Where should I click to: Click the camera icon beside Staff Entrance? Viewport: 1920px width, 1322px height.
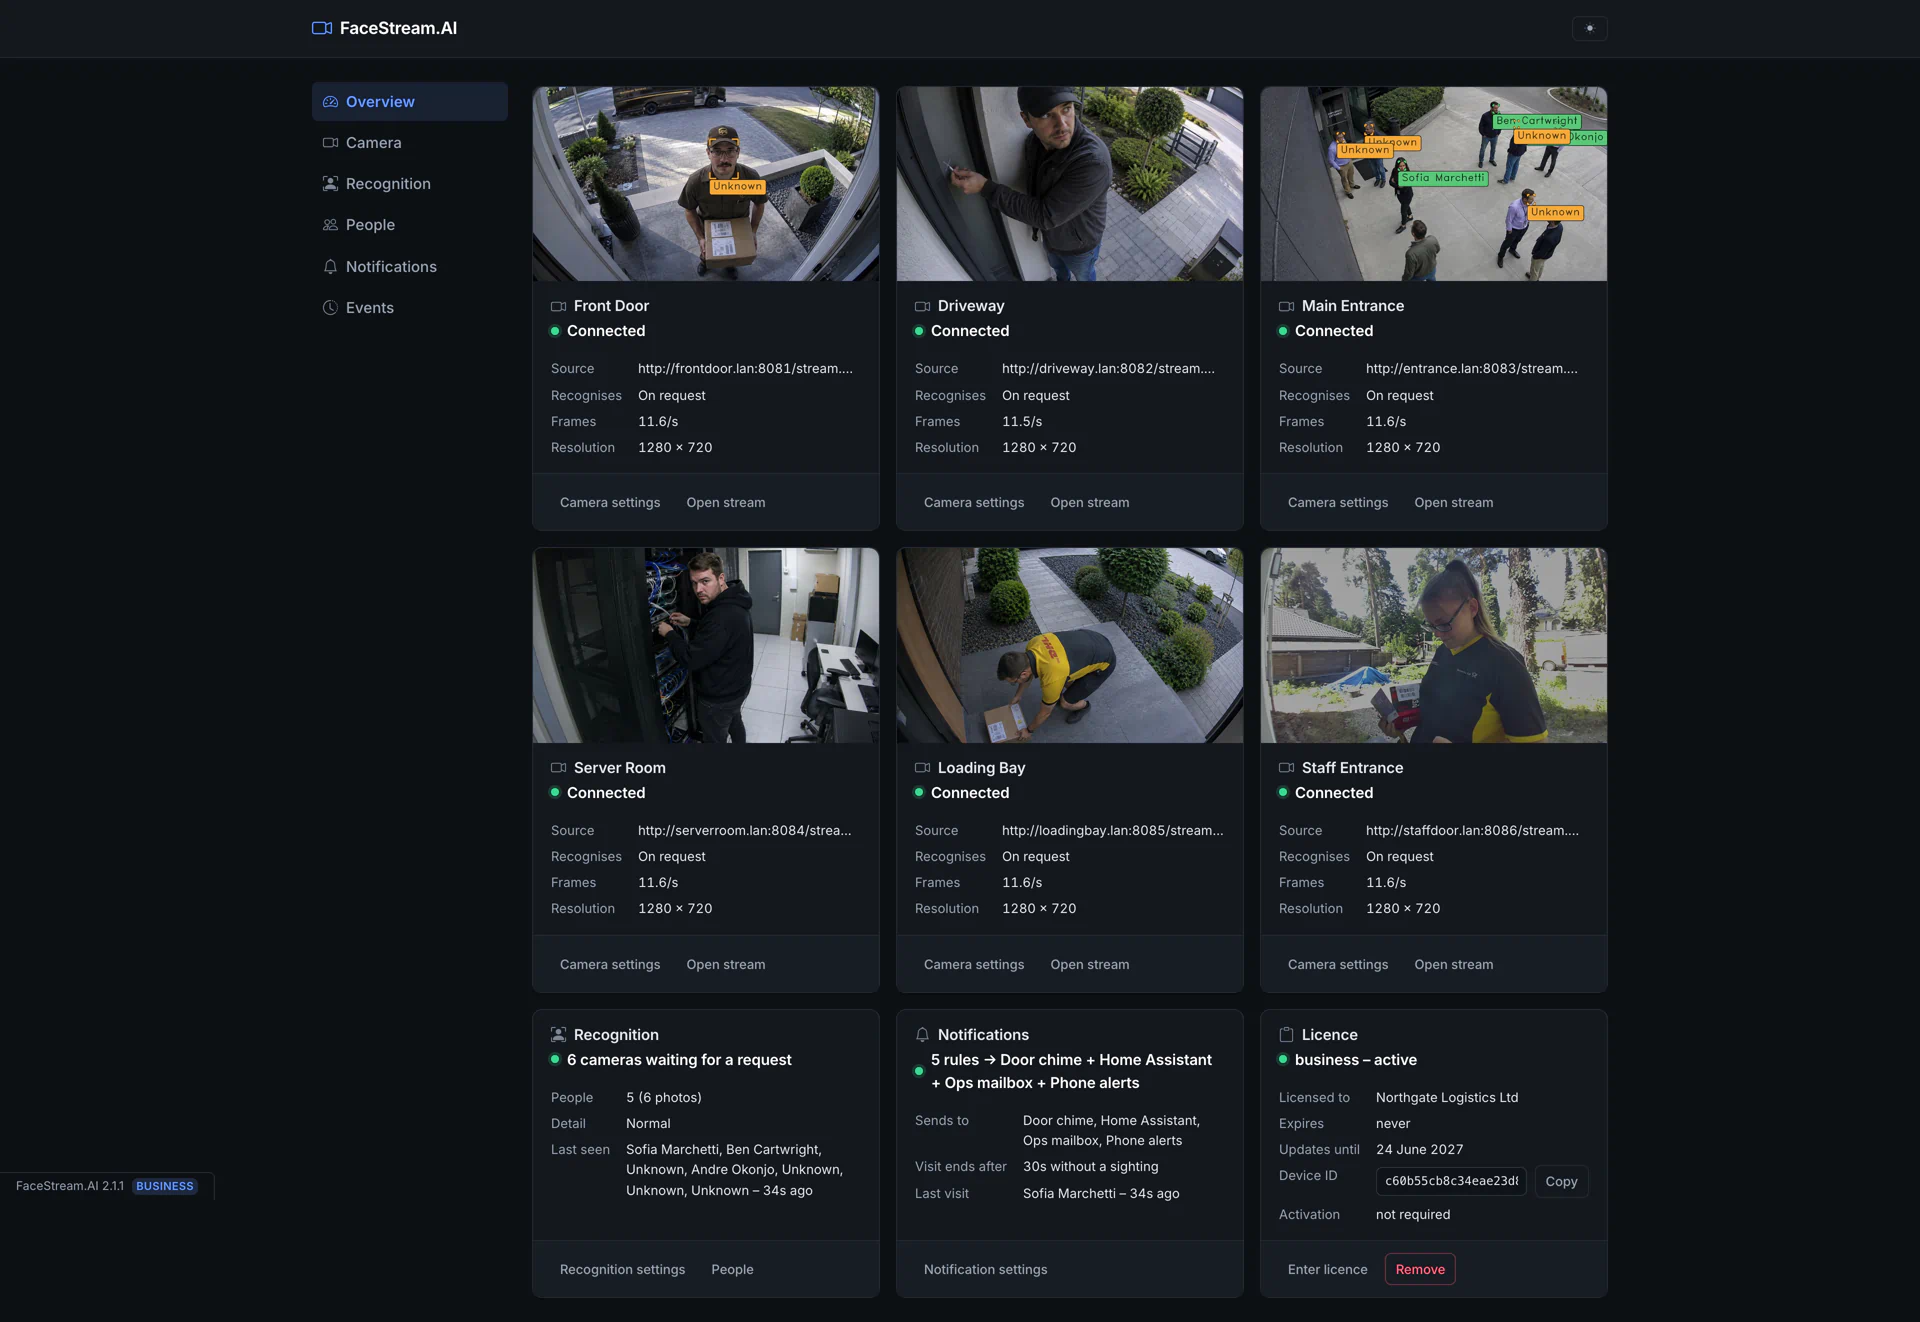point(1287,768)
